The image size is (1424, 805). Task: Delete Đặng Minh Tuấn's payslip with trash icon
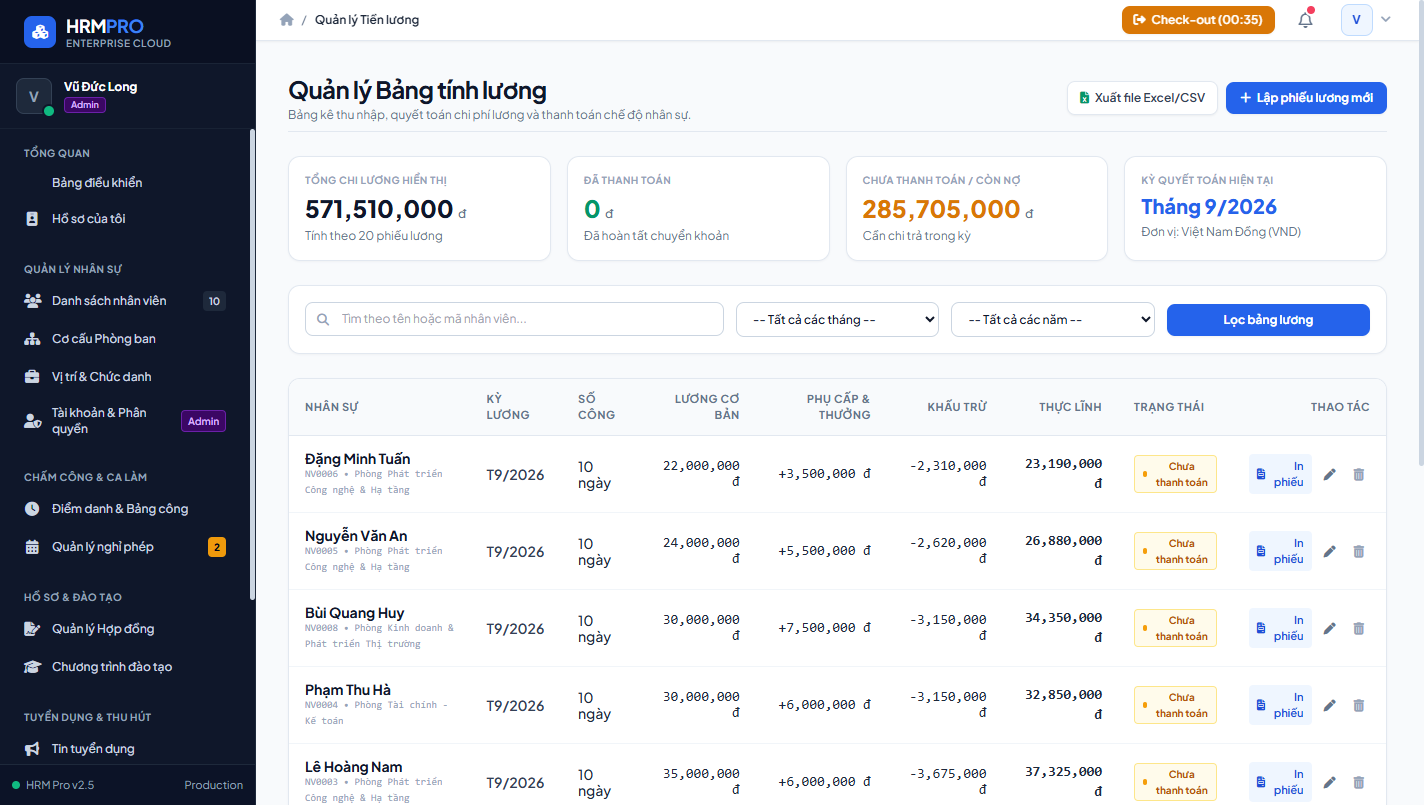(x=1358, y=474)
